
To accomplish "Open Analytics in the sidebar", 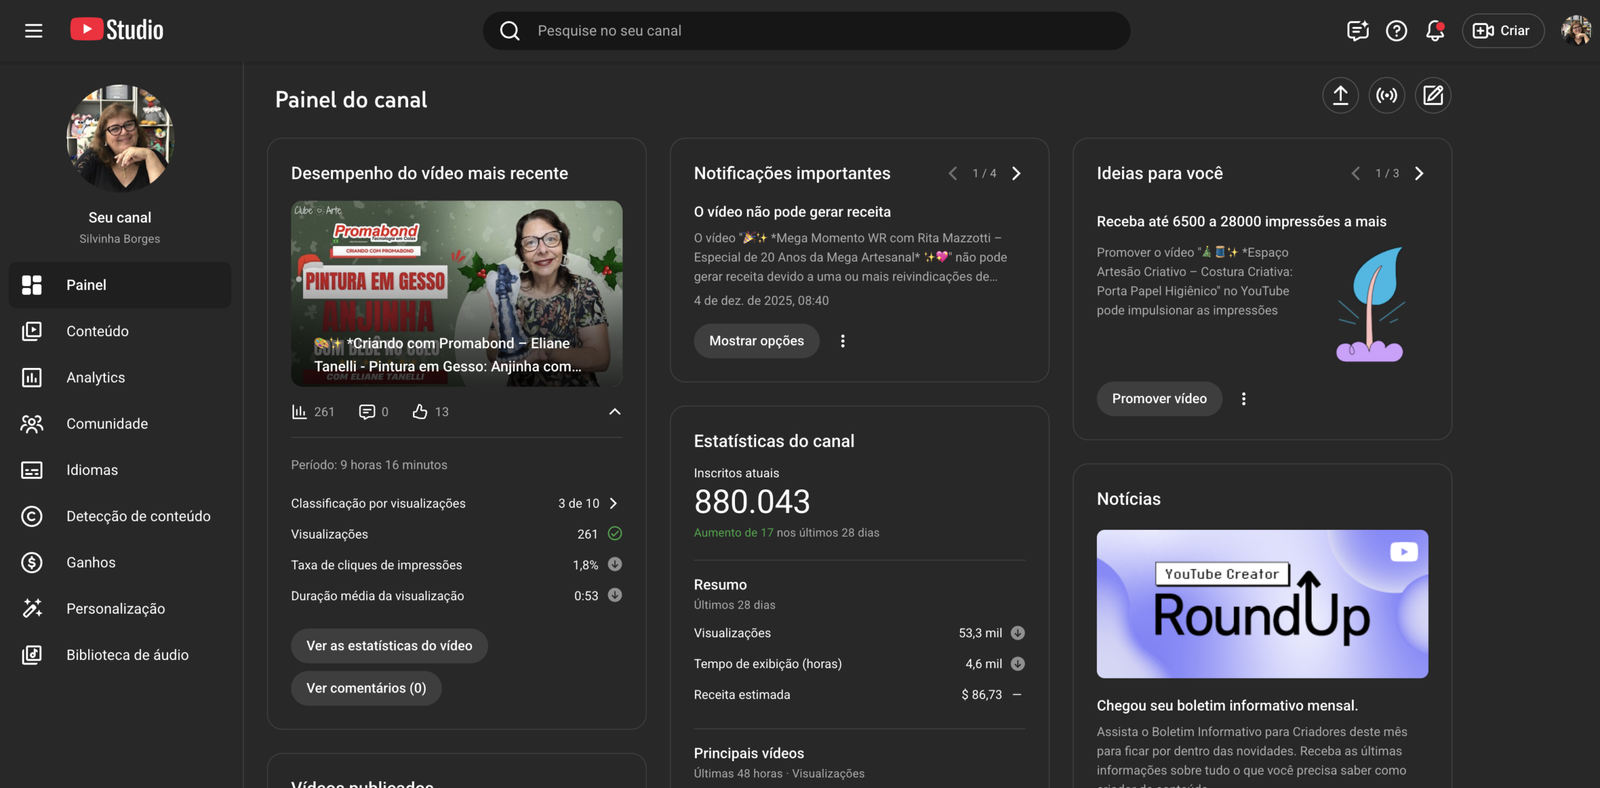I will point(96,377).
